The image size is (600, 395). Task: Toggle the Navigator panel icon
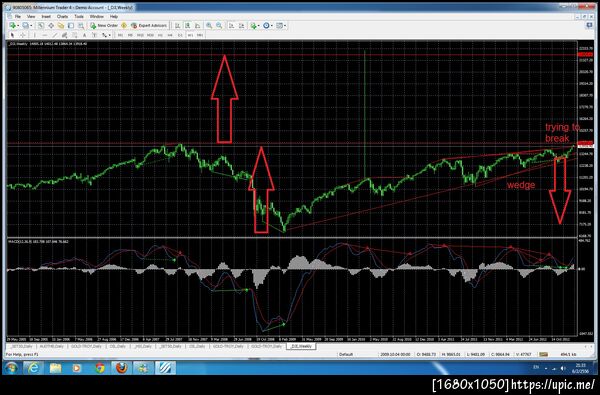click(61, 26)
